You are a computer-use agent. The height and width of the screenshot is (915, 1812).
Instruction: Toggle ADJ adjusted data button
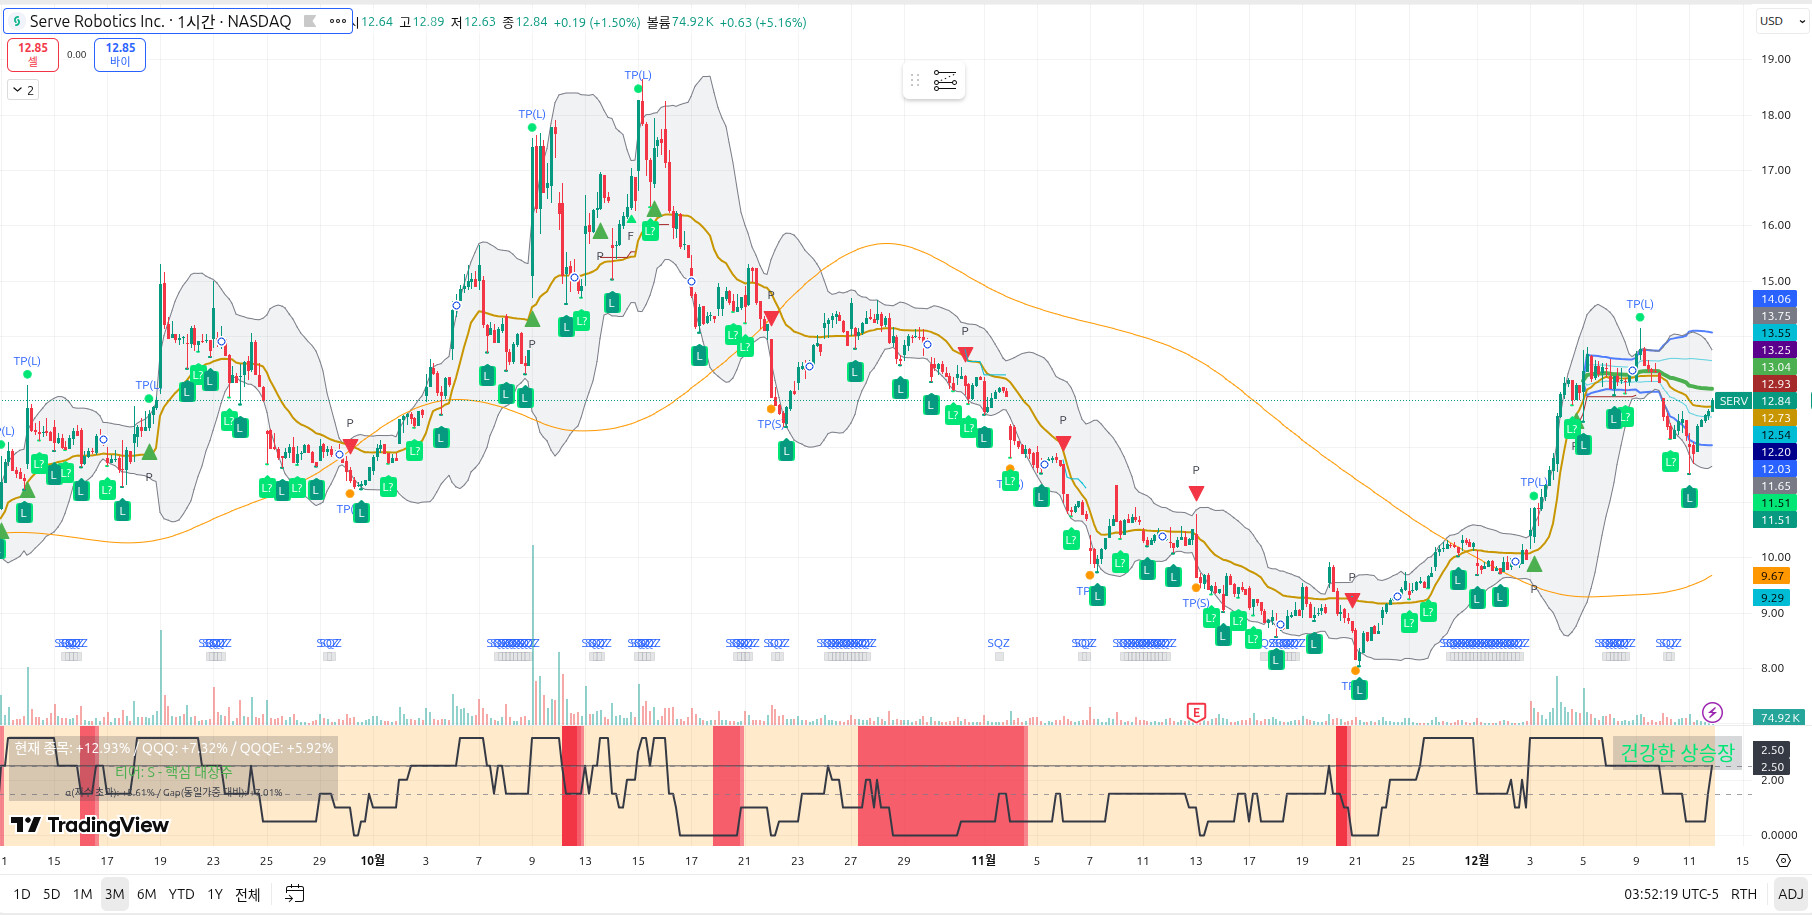click(1790, 894)
